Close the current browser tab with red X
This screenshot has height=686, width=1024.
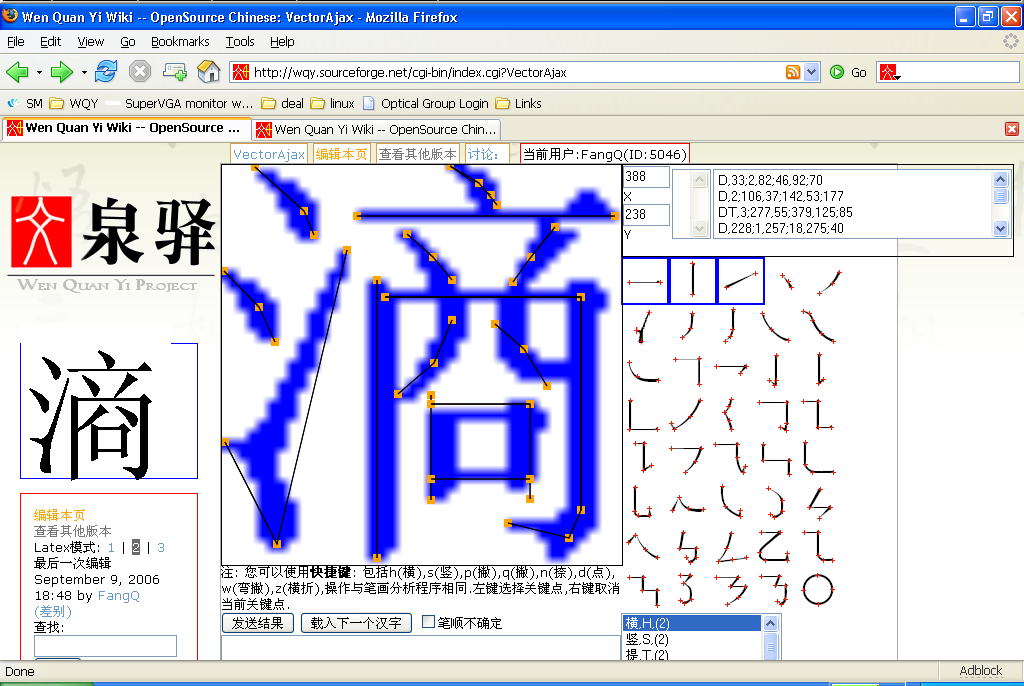(x=1012, y=129)
